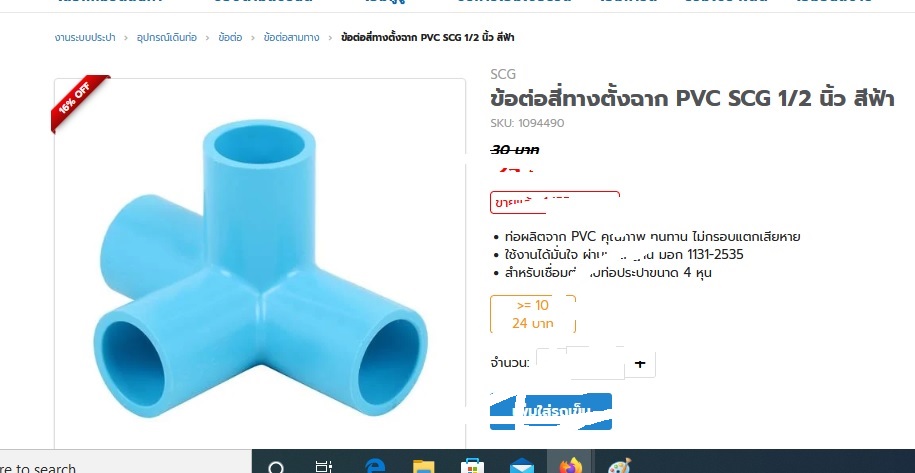This screenshot has width=915, height=473.
Task: Launch Microsoft Edge from taskbar
Action: click(x=375, y=467)
